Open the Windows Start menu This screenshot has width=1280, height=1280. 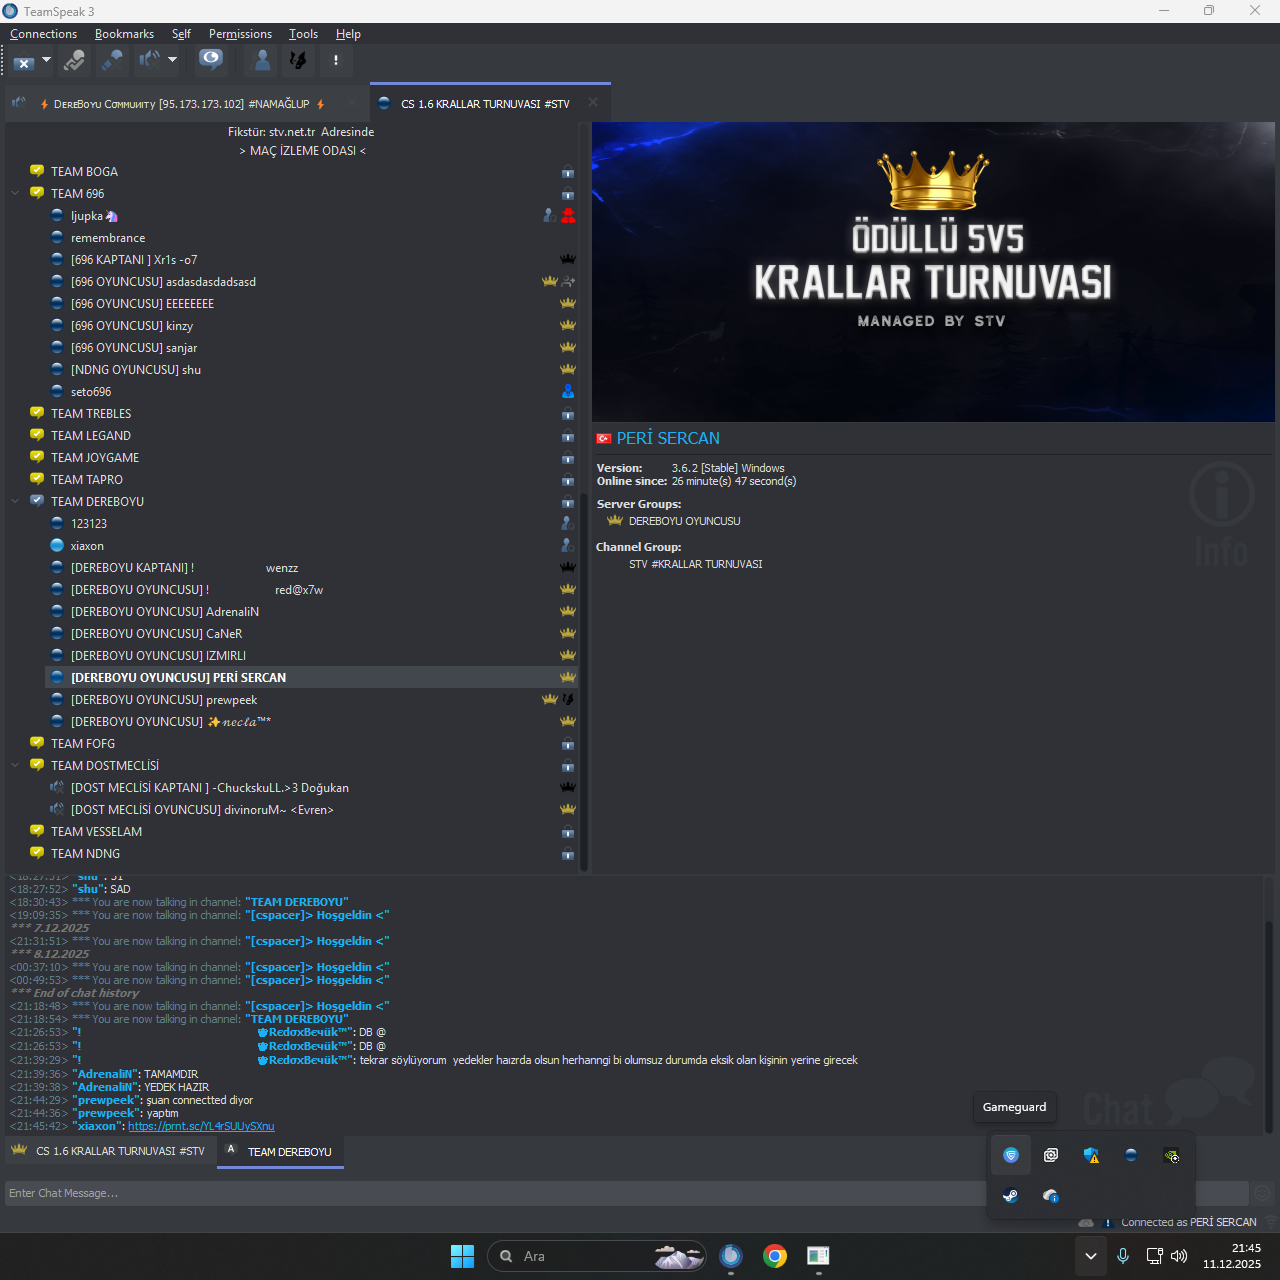(x=463, y=1256)
